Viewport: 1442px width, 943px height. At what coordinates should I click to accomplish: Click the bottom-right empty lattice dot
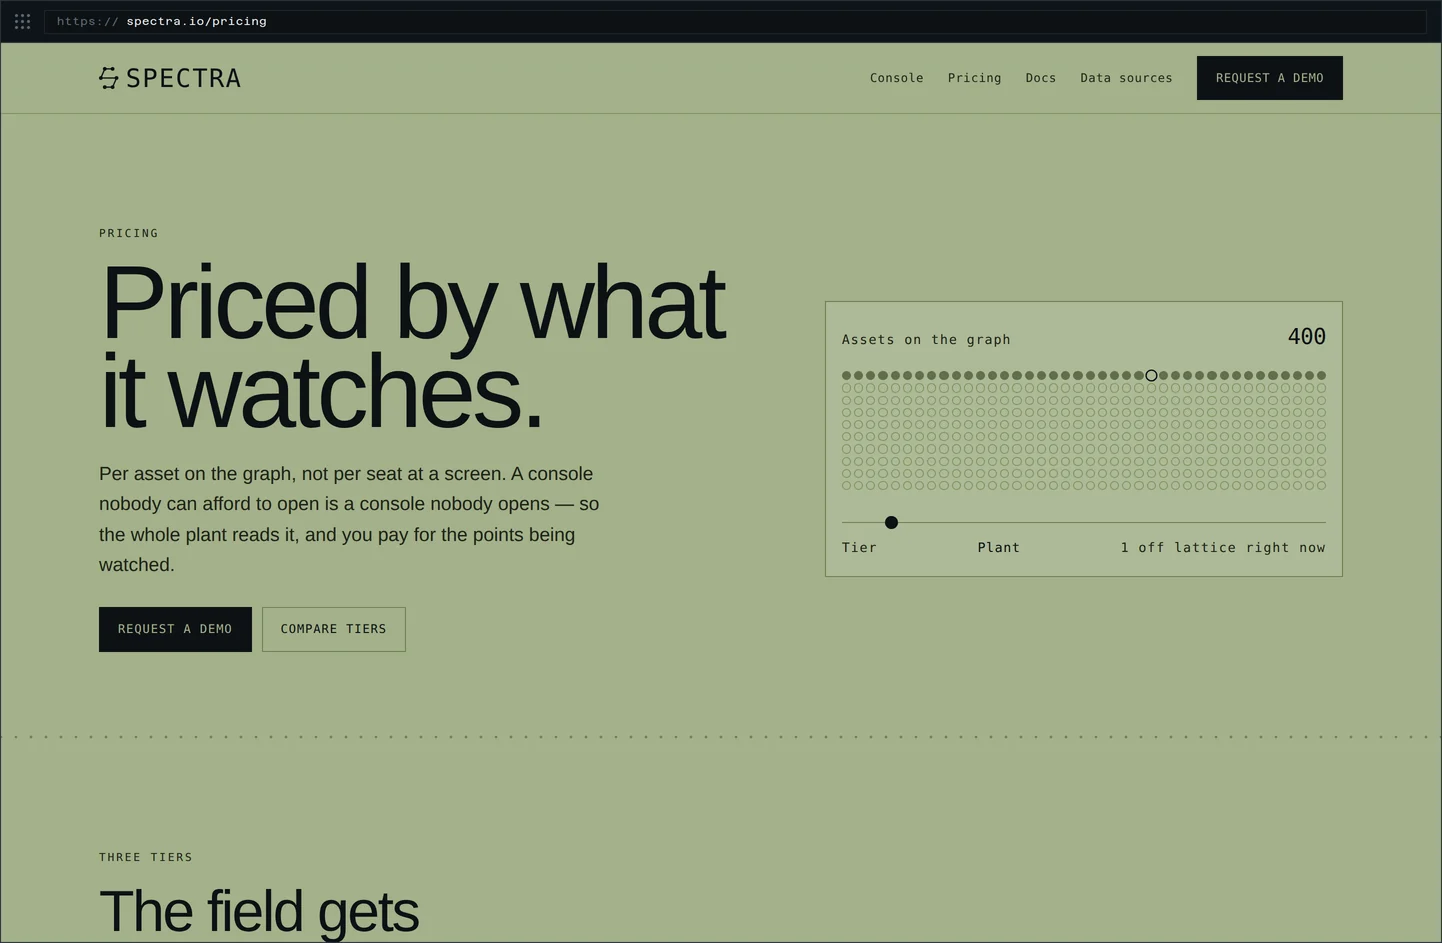click(1321, 486)
